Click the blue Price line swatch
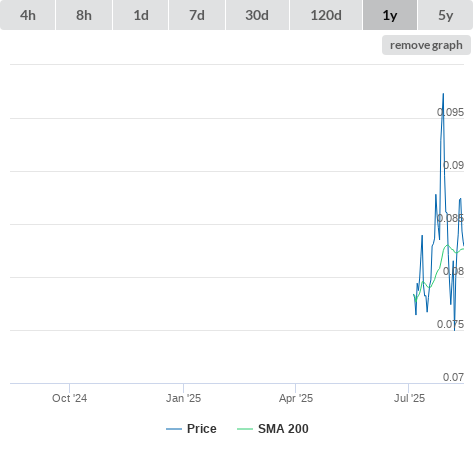Viewport: 474px width, 455px height. point(174,429)
